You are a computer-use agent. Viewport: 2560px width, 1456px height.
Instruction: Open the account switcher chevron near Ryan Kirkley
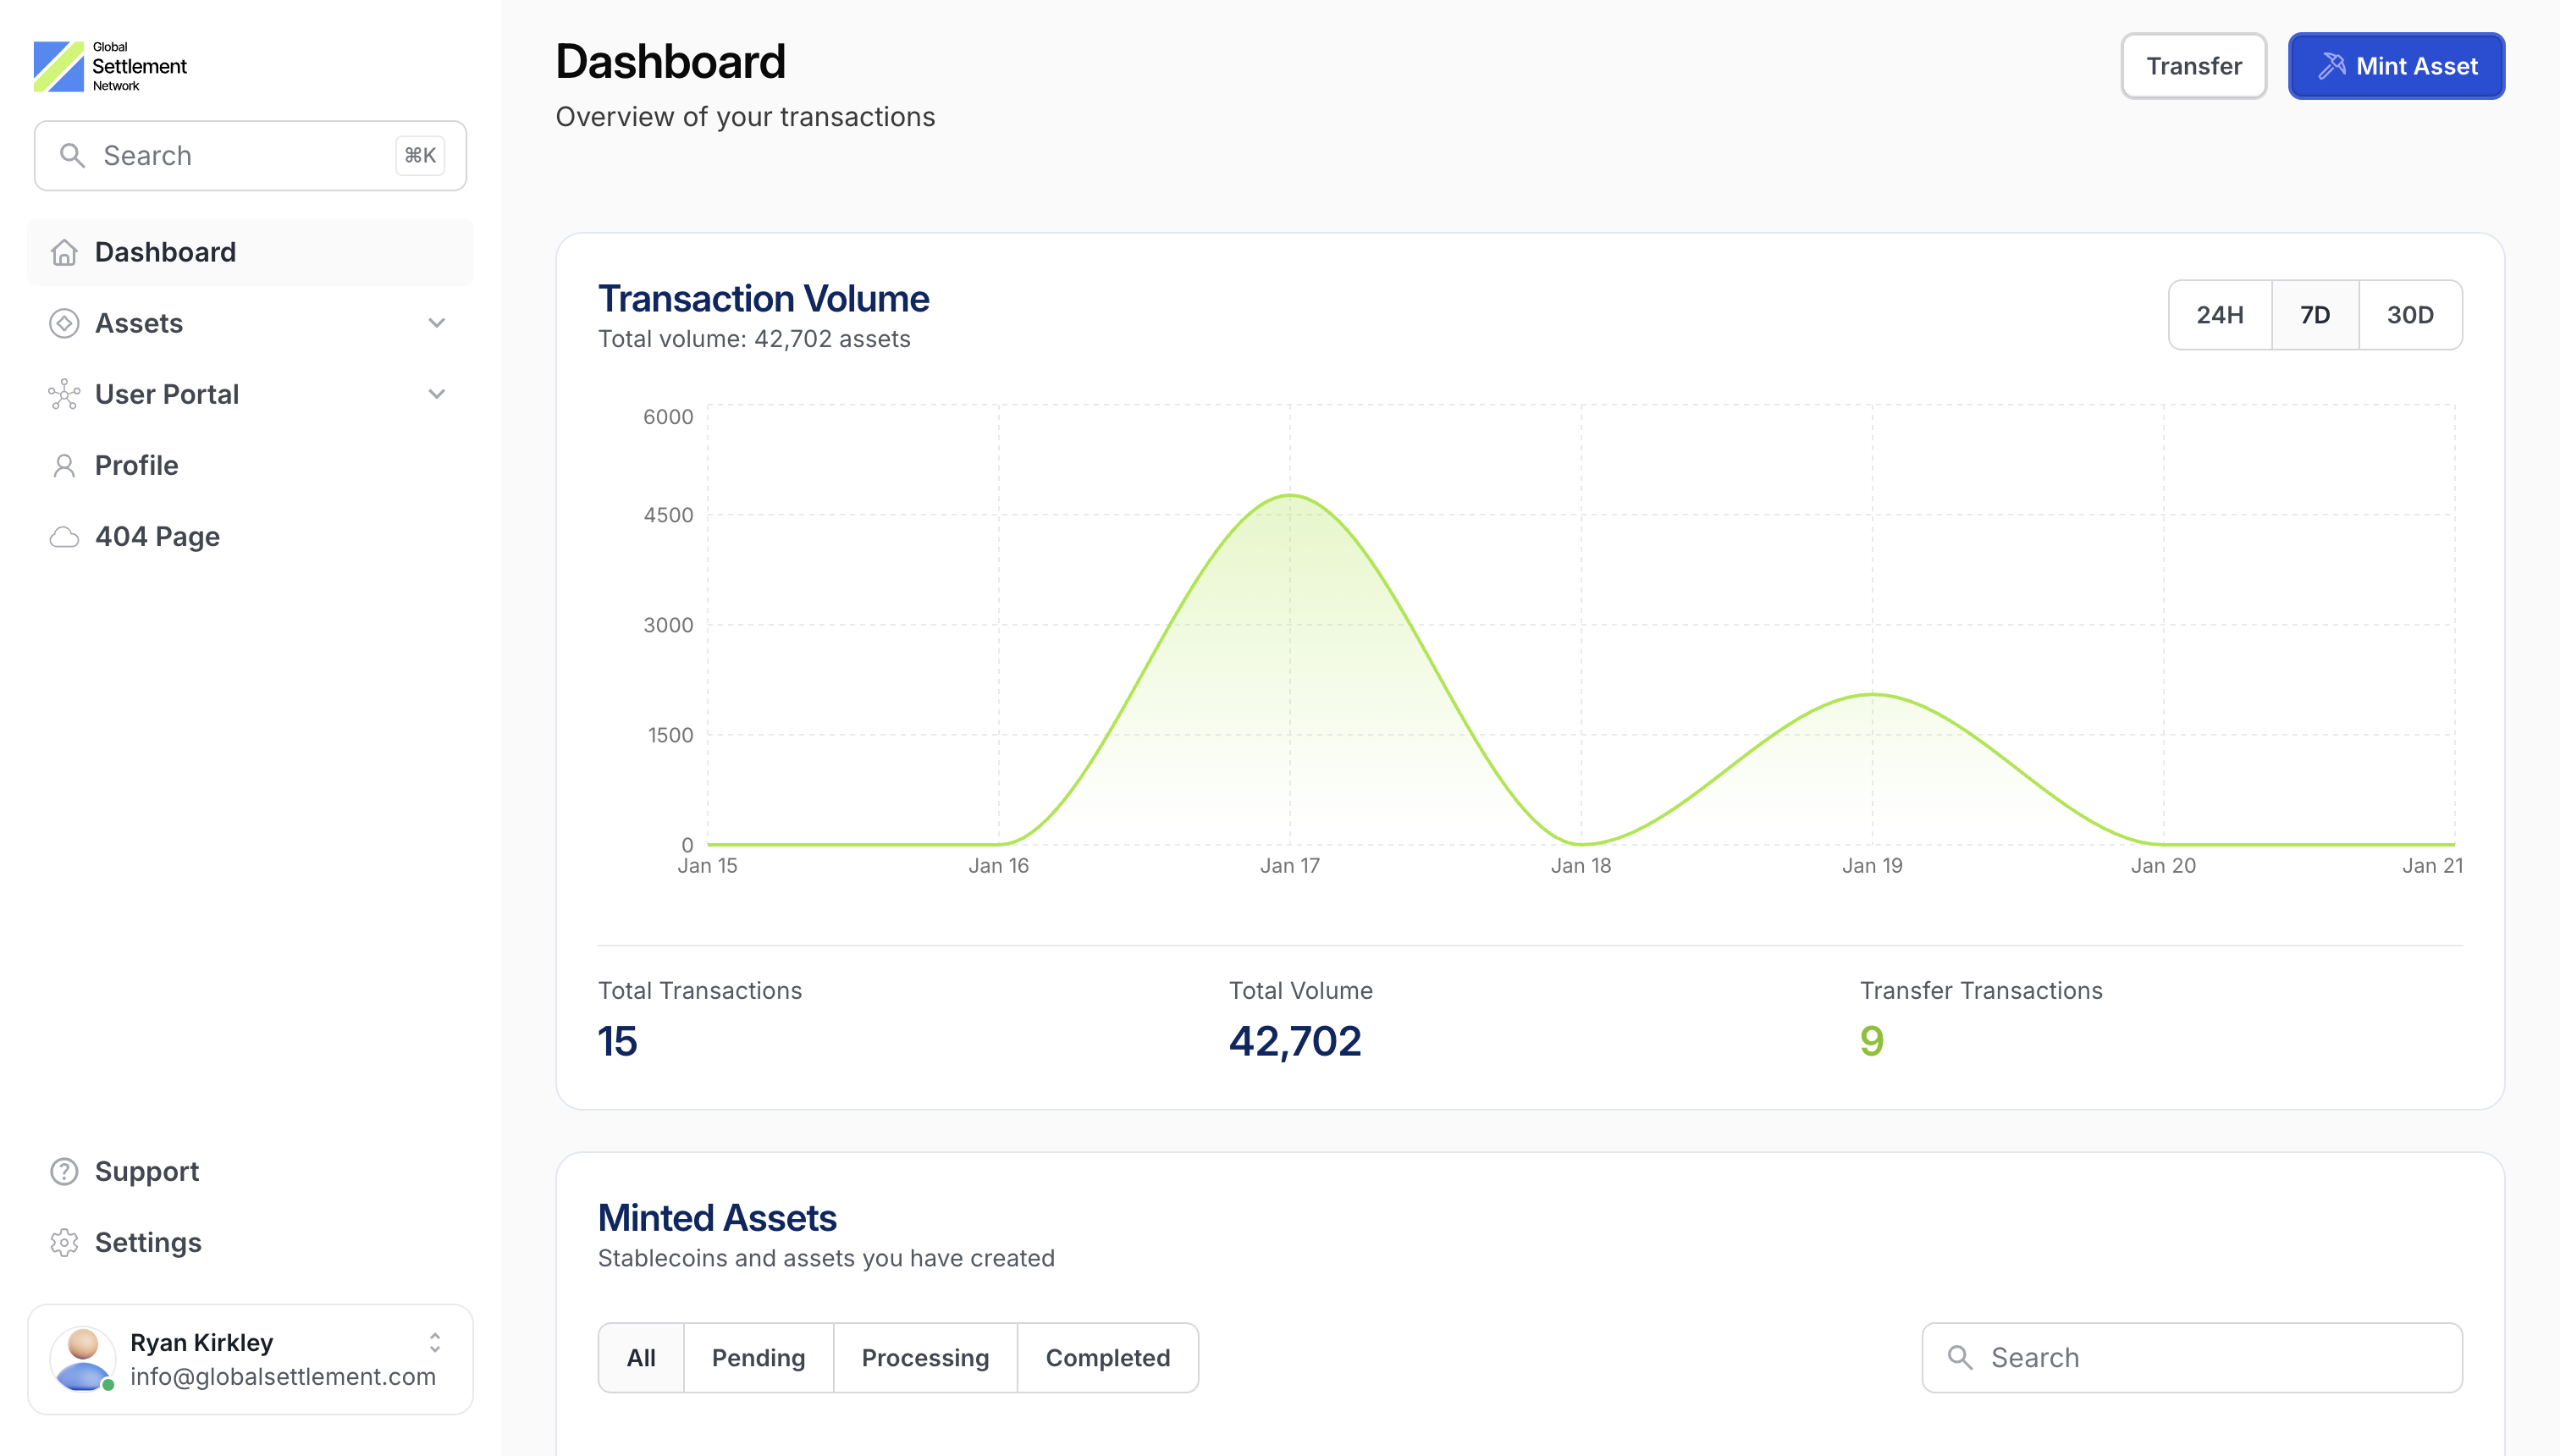click(x=434, y=1344)
